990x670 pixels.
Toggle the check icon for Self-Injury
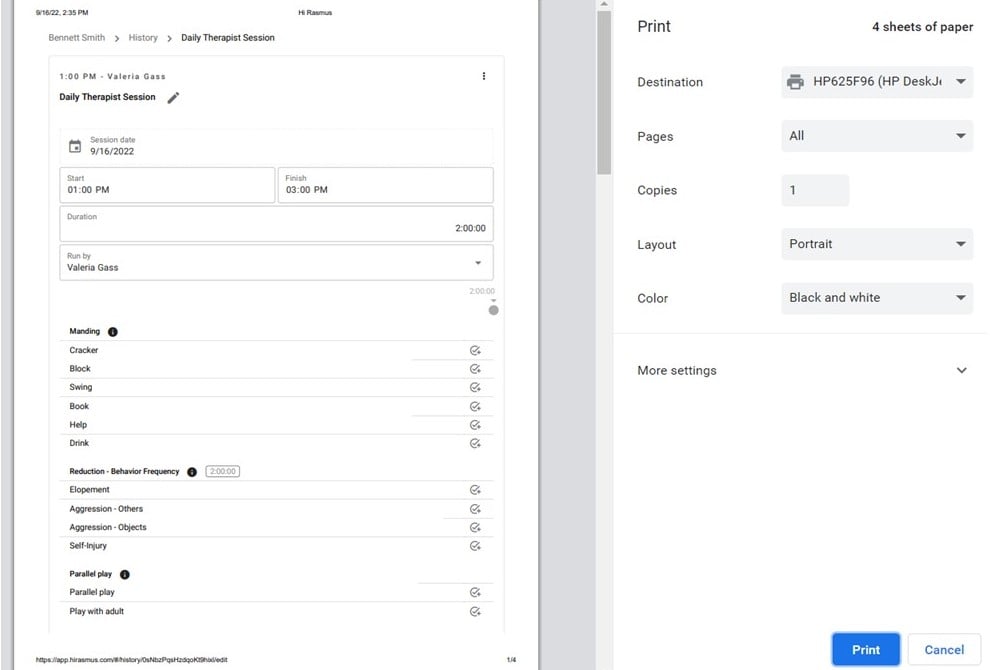click(475, 546)
